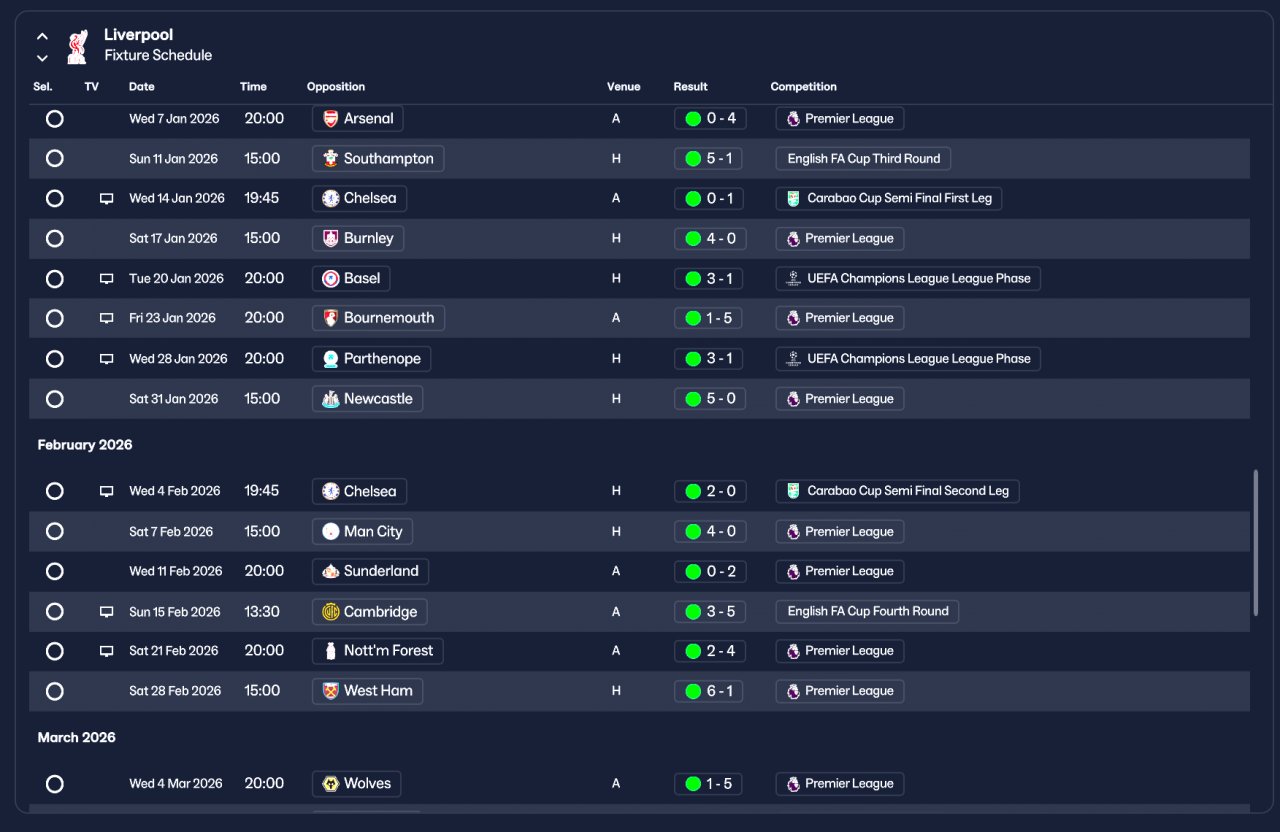1280x832 pixels.
Task: Open the 6 - 1 result against West Ham
Action: (x=709, y=691)
